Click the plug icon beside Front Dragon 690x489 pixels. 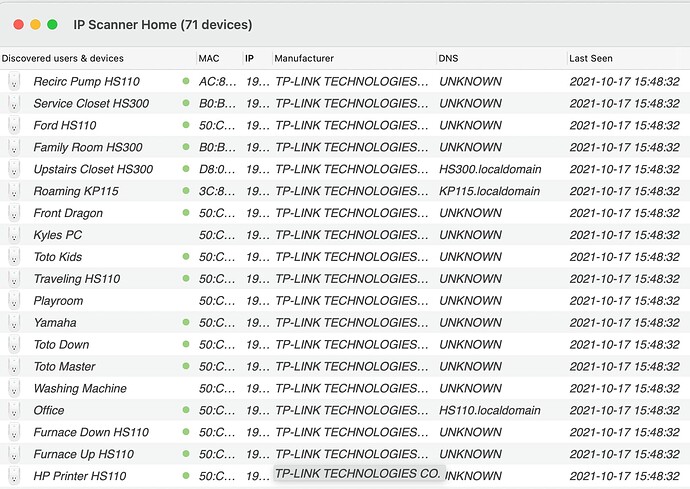tap(14, 213)
